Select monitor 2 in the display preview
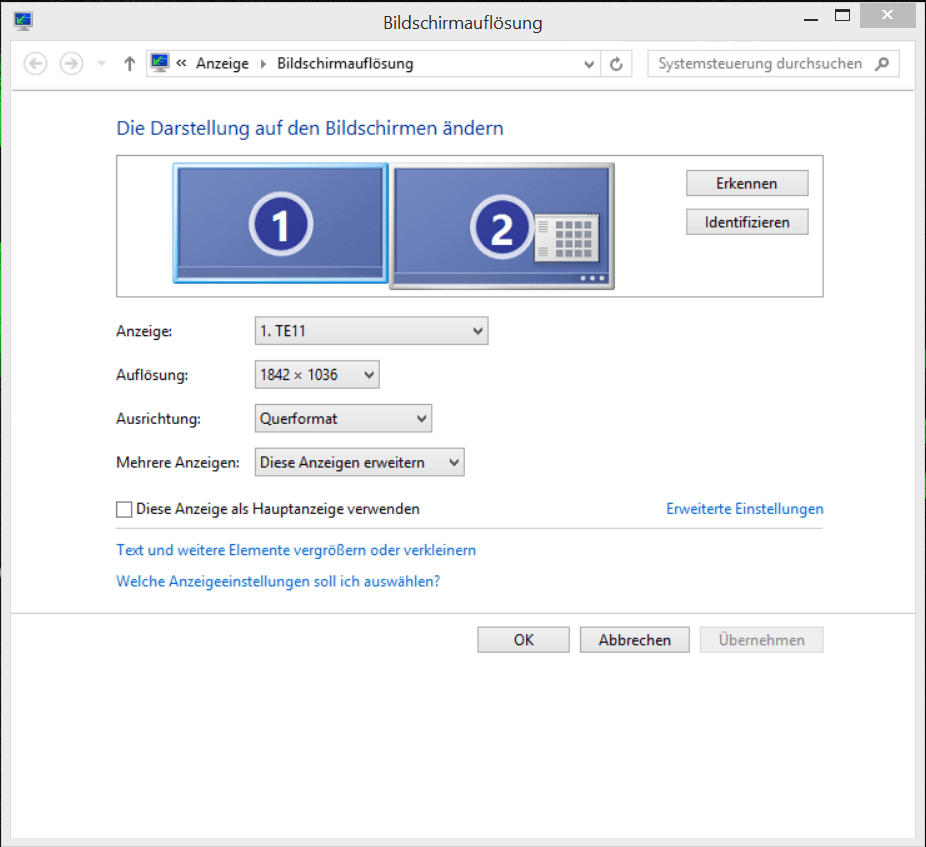Image resolution: width=926 pixels, height=847 pixels. point(502,226)
